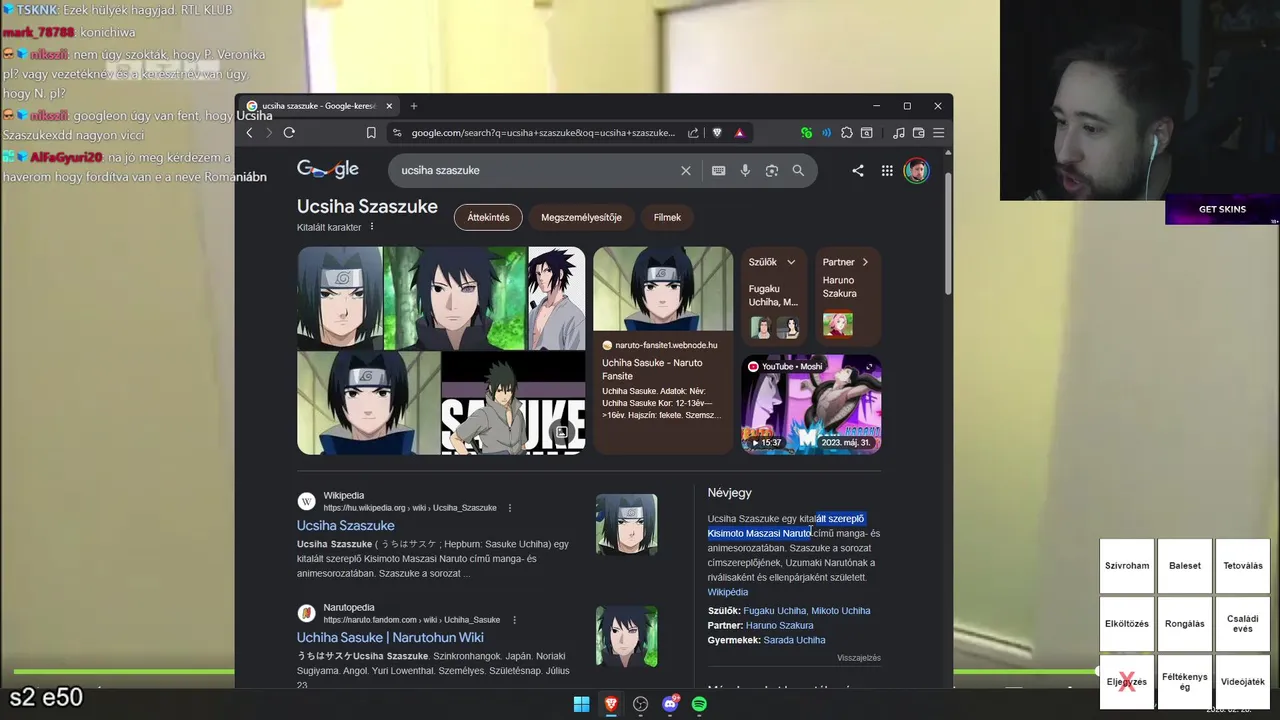The height and width of the screenshot is (720, 1280).
Task: Start voice search with microphone icon
Action: click(745, 171)
